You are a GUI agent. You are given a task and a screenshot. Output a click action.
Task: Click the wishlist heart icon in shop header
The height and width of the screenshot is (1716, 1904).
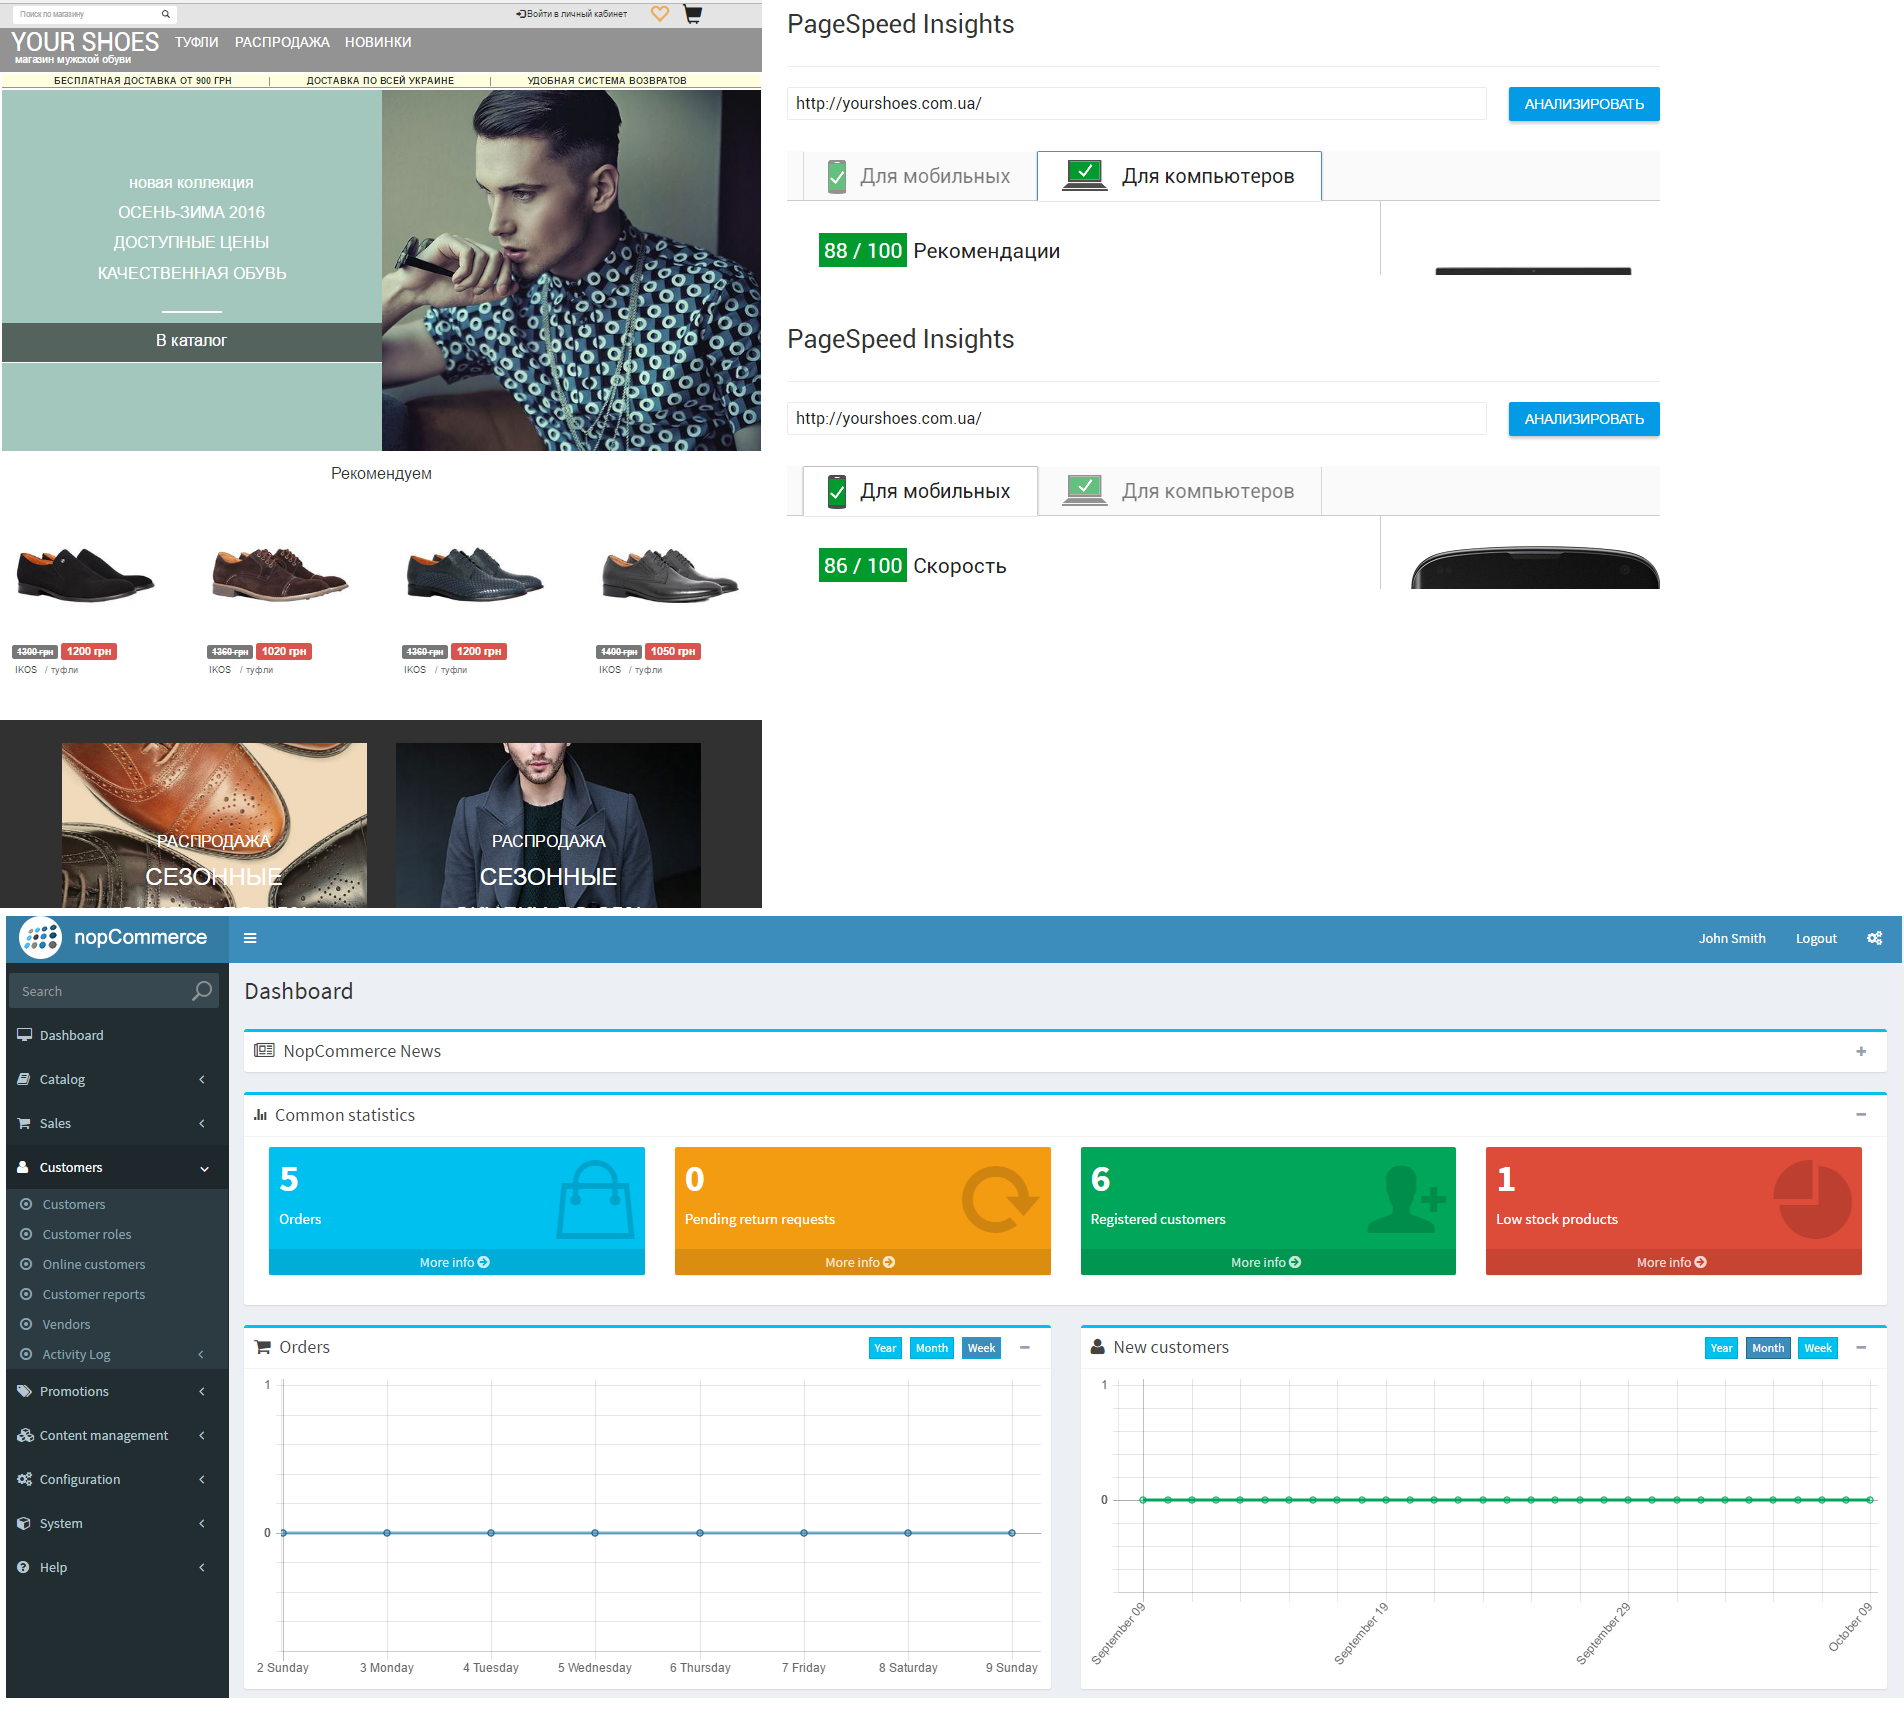[659, 14]
